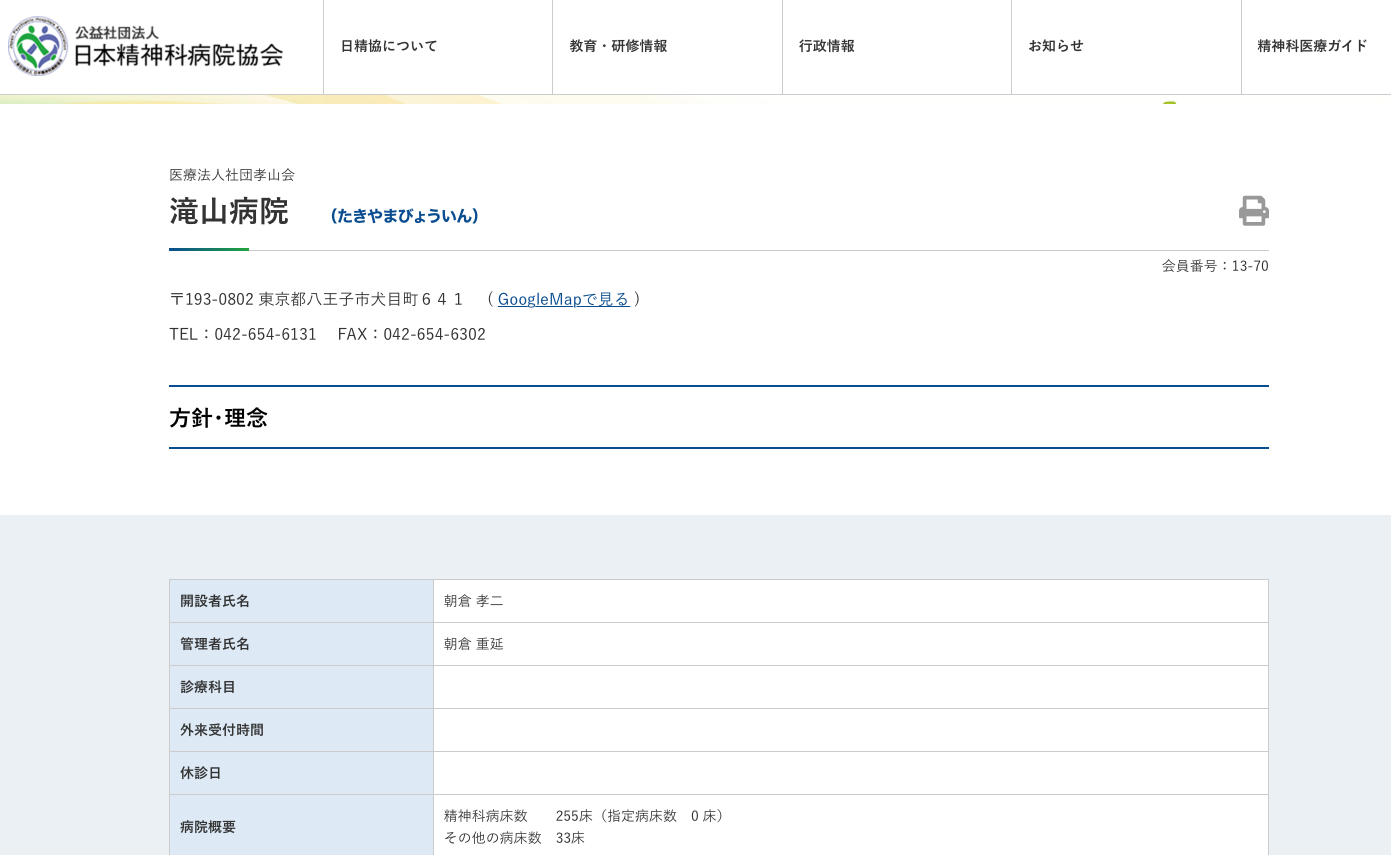Click the たきやまびょういん reading text

click(404, 216)
